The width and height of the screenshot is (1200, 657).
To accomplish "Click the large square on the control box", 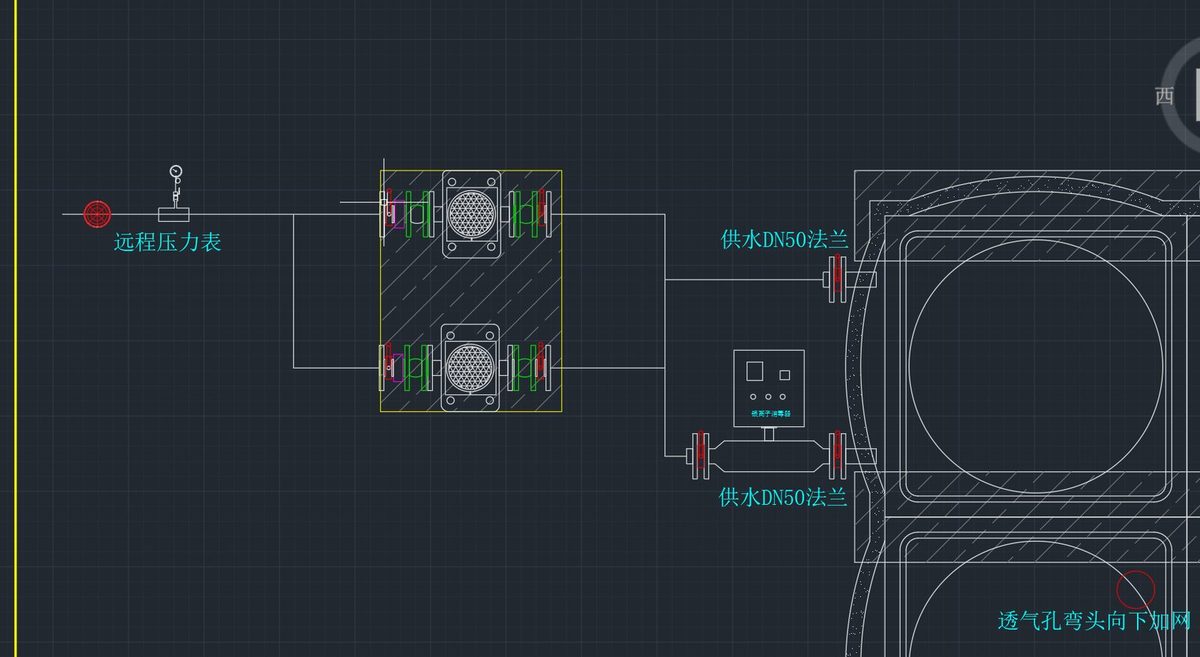I will click(x=754, y=371).
